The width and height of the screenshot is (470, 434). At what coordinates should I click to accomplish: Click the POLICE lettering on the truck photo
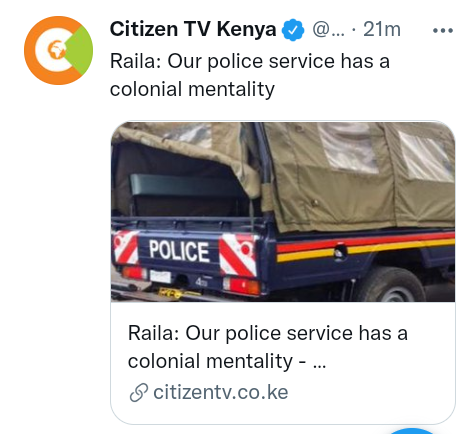coord(179,251)
